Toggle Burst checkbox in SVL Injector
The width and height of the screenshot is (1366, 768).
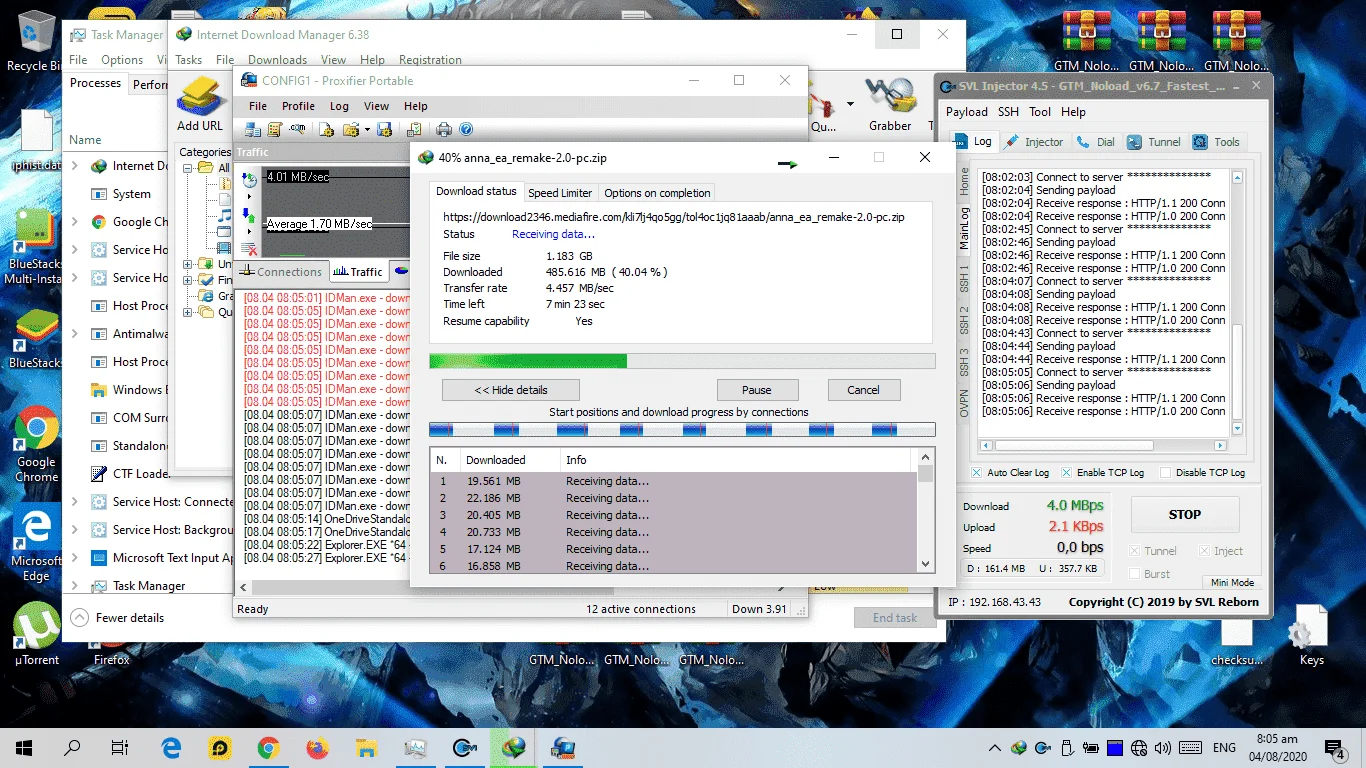pyautogui.click(x=1133, y=574)
